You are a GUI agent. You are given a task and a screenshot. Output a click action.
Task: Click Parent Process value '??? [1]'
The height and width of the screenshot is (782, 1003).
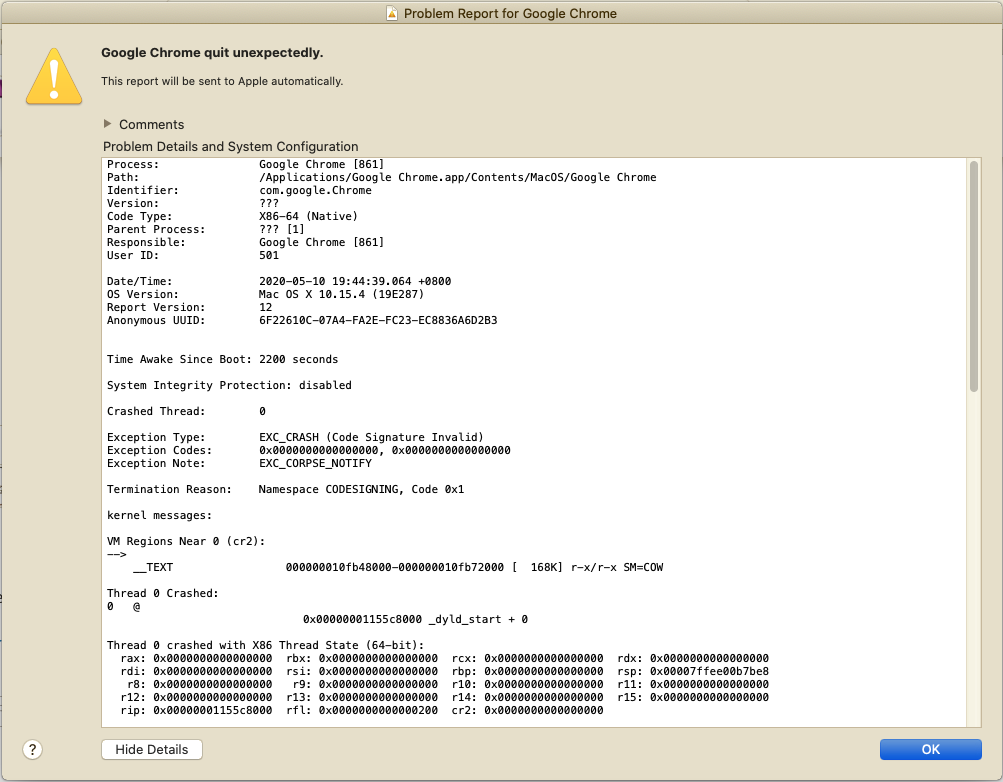[281, 230]
